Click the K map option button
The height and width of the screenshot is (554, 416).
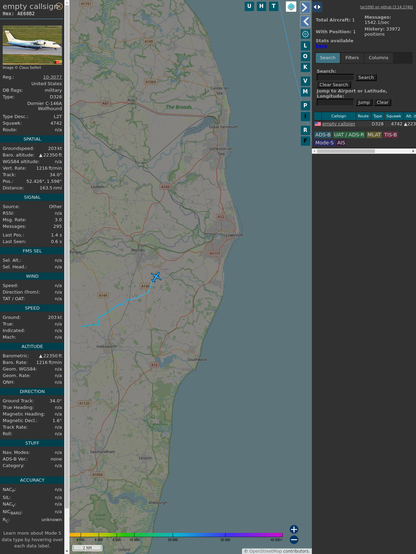[x=305, y=67]
